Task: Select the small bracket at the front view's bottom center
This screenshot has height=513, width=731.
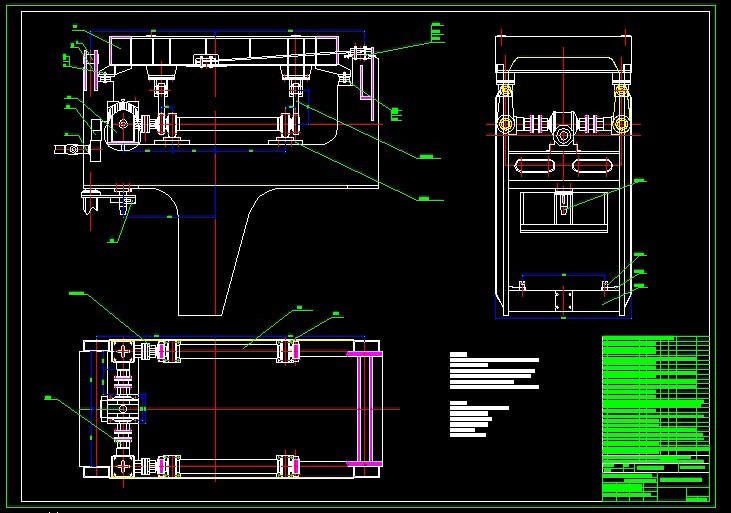Action: pyautogui.click(x=563, y=300)
